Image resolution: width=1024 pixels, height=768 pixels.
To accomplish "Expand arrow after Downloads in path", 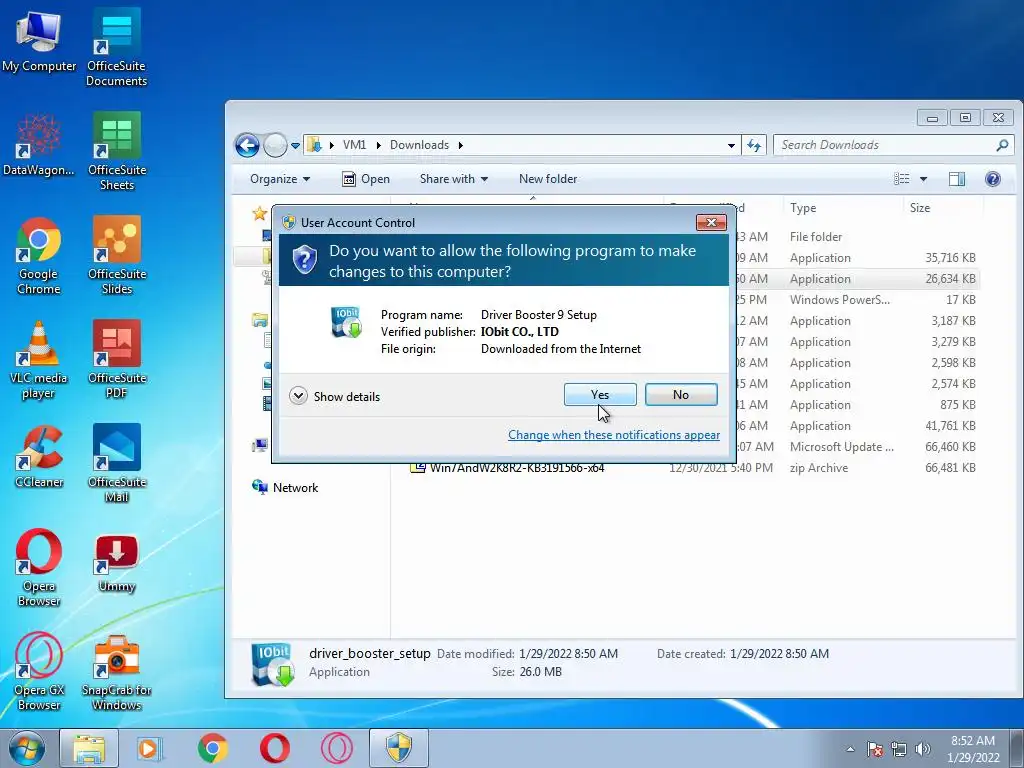I will (x=460, y=145).
